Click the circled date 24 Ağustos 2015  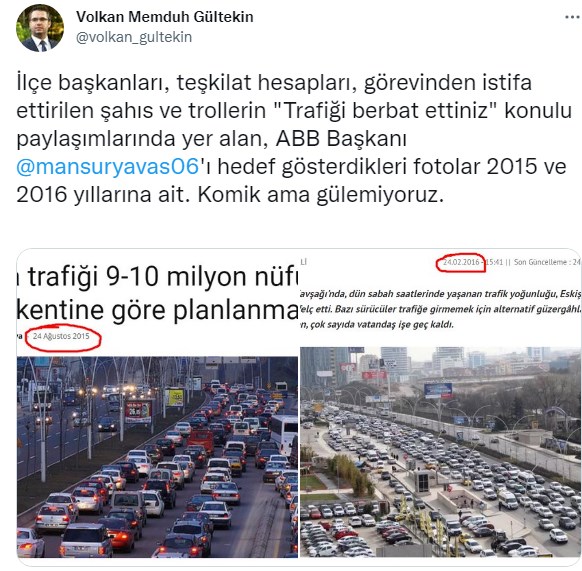[x=61, y=336]
